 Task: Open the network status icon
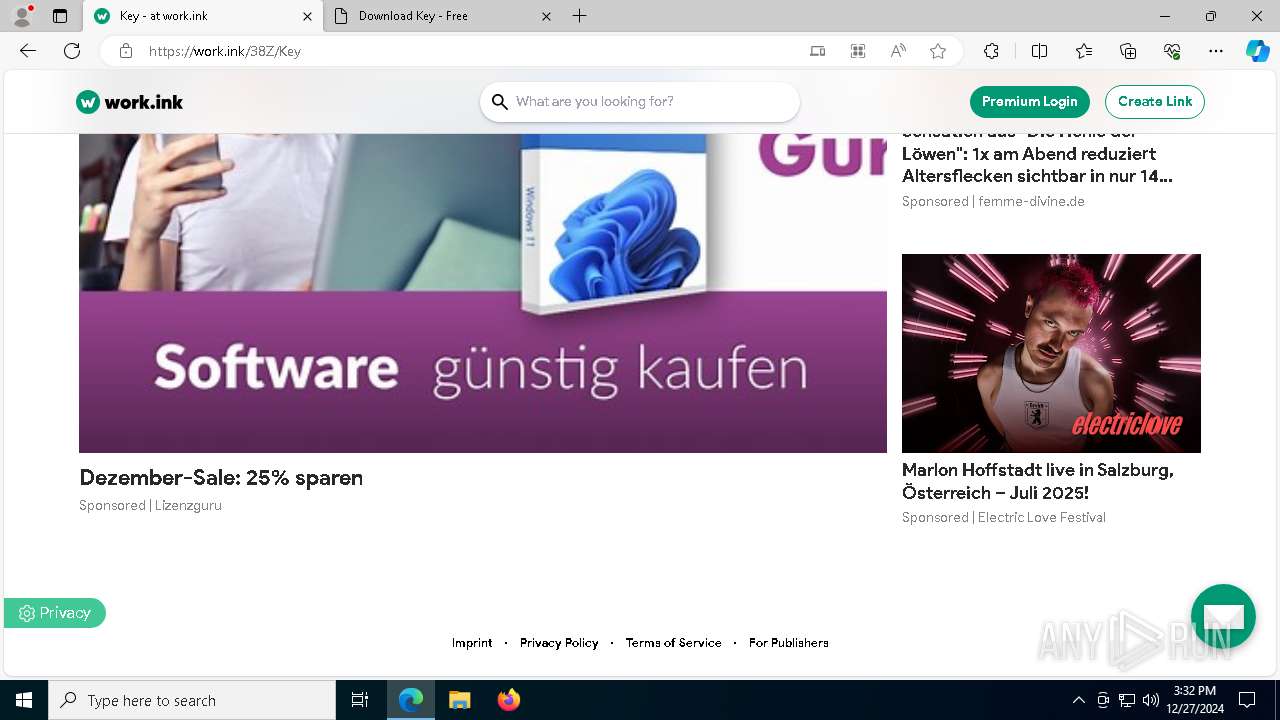(1127, 700)
